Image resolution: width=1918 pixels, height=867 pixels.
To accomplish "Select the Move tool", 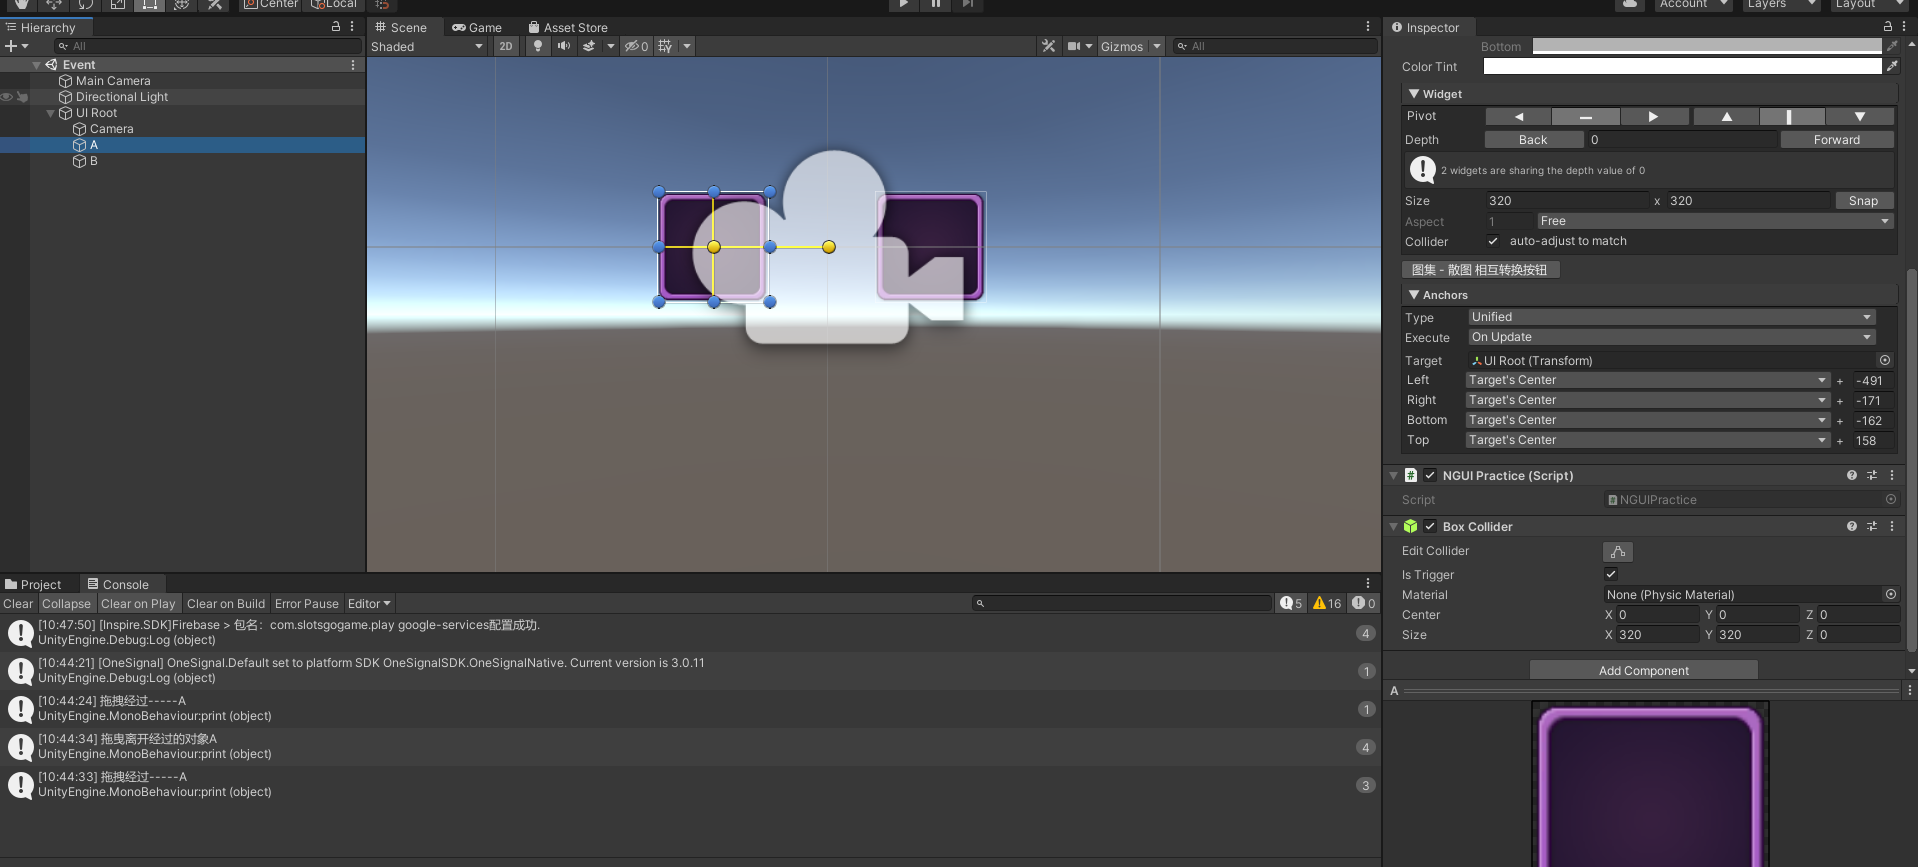I will (54, 4).
